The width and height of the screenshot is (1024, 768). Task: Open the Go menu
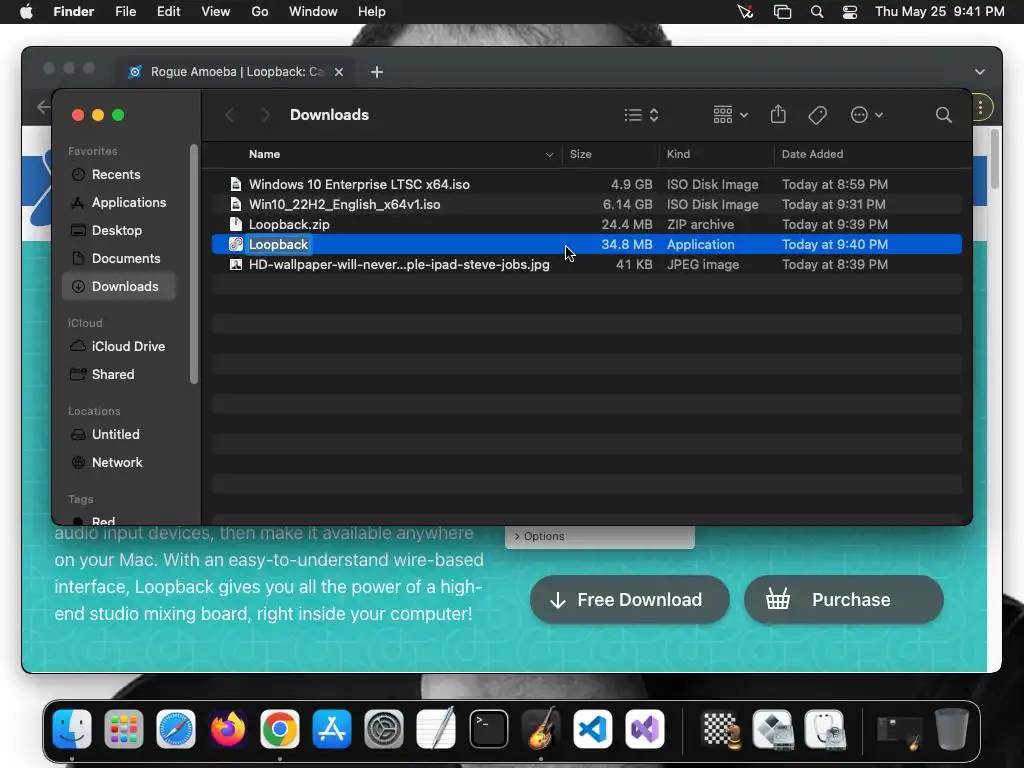pyautogui.click(x=260, y=12)
